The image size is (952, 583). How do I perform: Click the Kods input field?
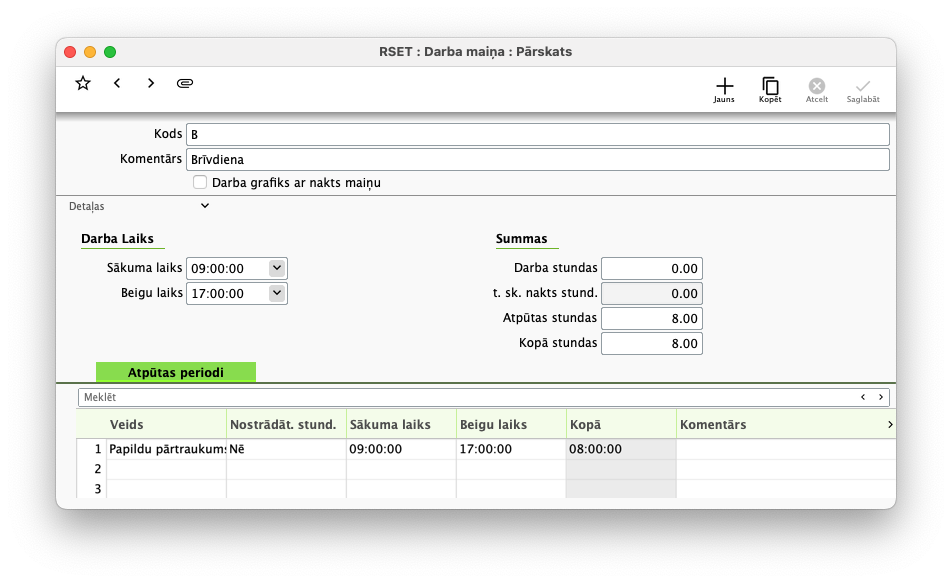[x=537, y=134]
